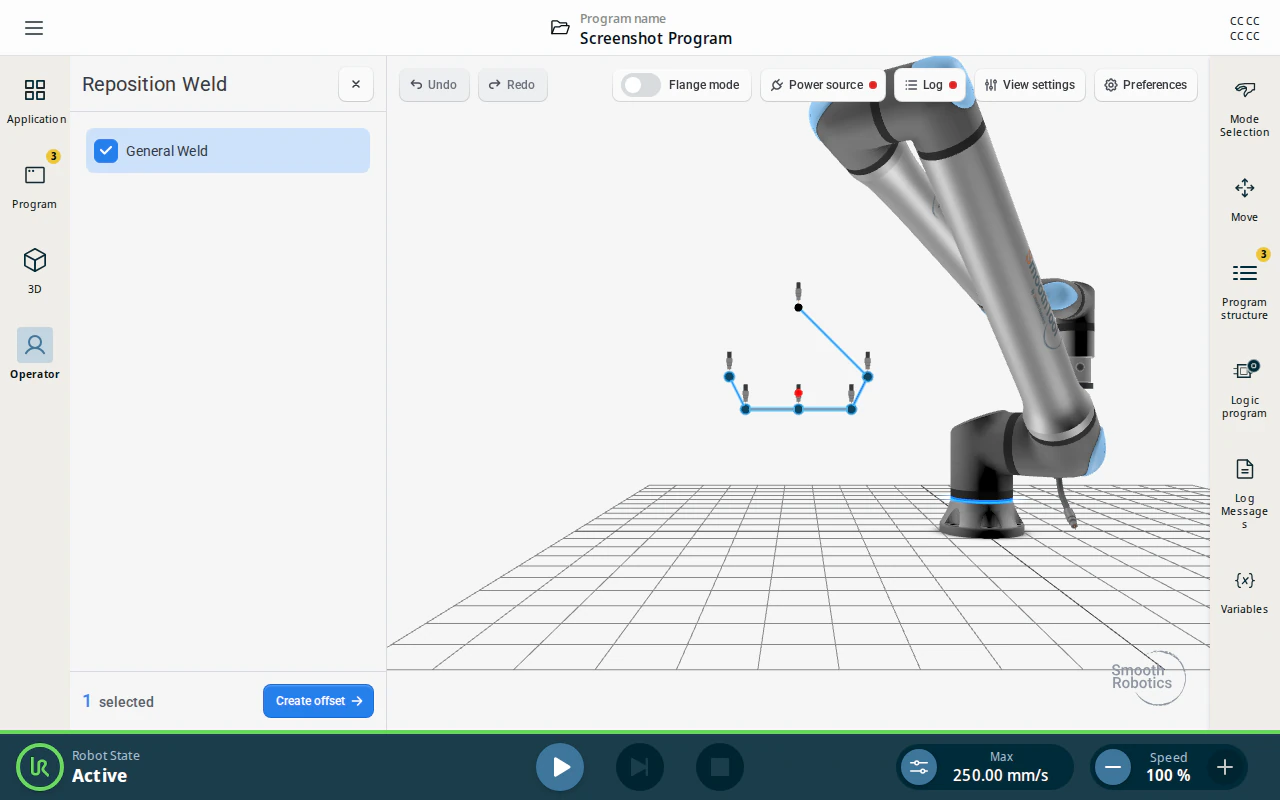This screenshot has height=800, width=1280.
Task: Click the Screenshot Program name text
Action: (656, 38)
